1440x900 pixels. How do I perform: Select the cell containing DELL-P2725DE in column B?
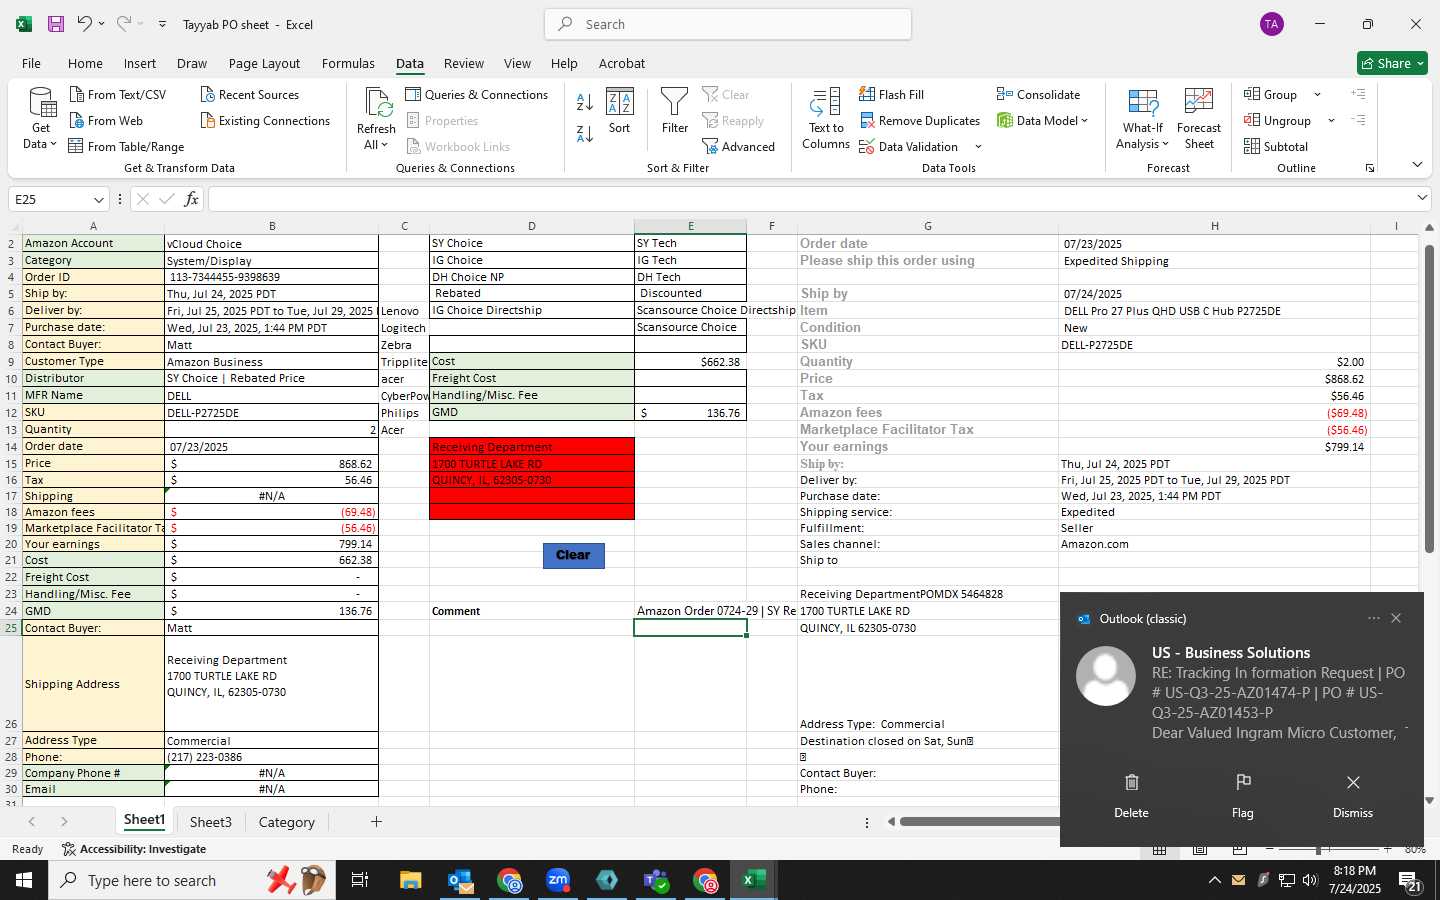tap(271, 412)
